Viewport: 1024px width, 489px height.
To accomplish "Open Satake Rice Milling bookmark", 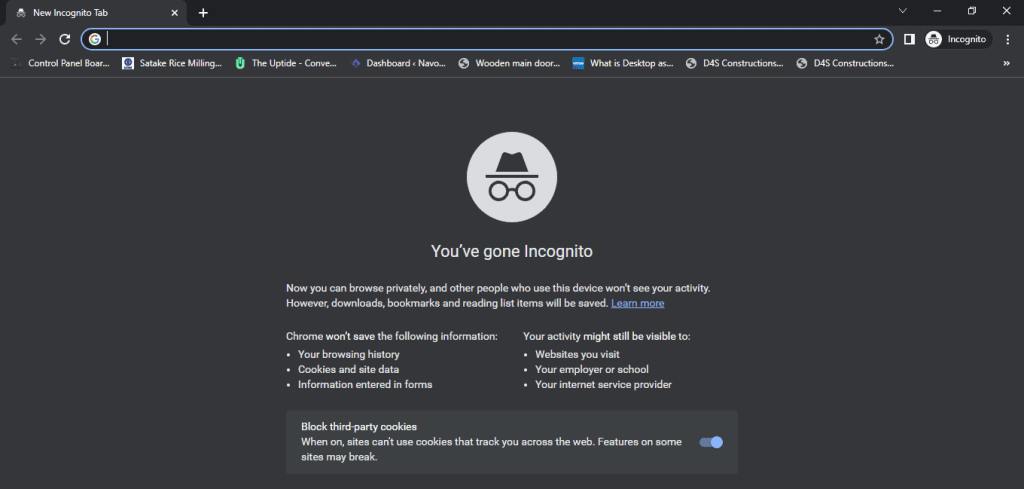I will [172, 63].
